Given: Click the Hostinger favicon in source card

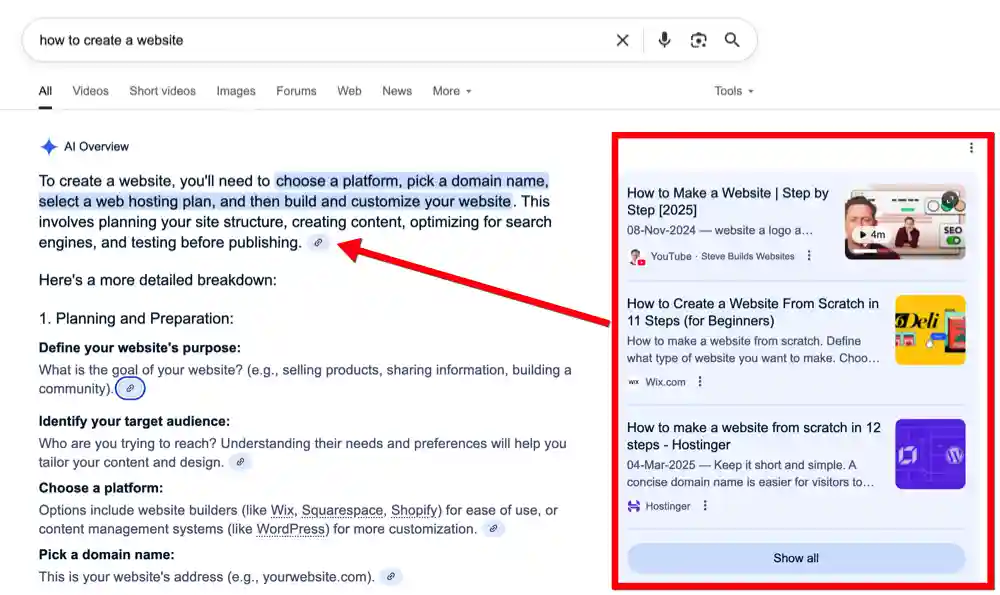Looking at the screenshot, I should click(633, 506).
